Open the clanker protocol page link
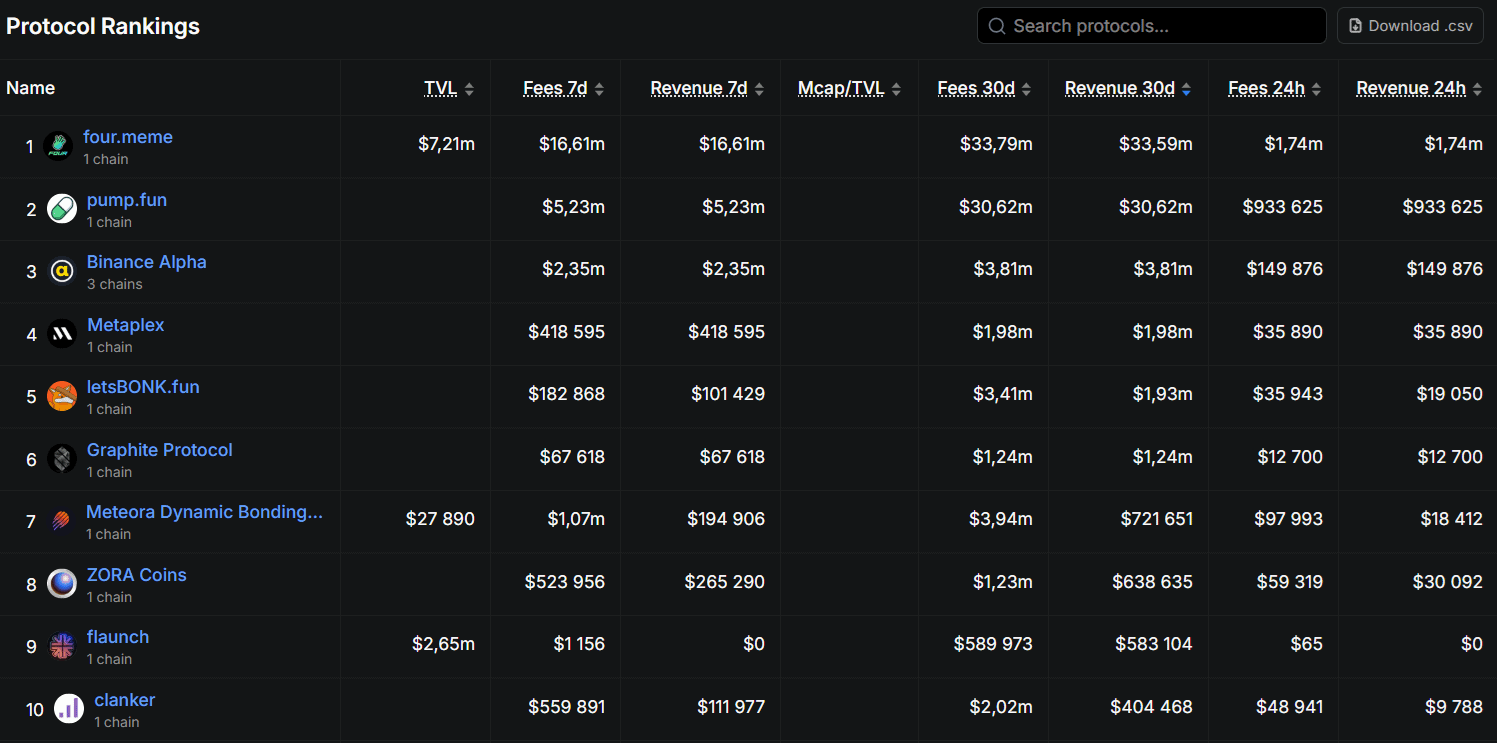The image size is (1497, 743). [x=125, y=700]
